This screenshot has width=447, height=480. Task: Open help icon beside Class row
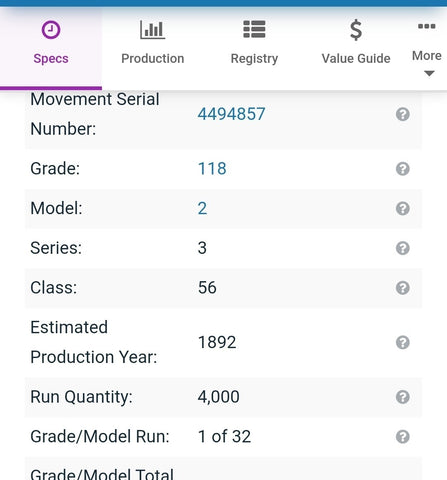[x=403, y=288]
